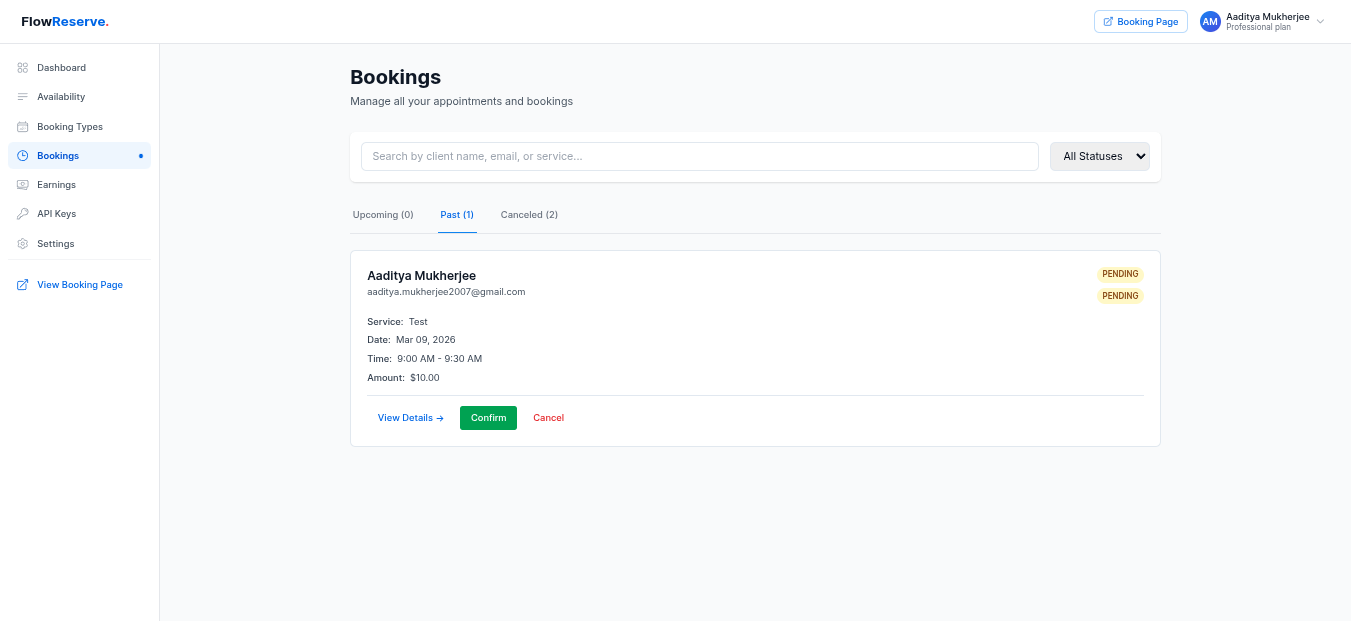Select the API Keys key icon
Screen dimensions: 1351x621
click(x=22, y=213)
